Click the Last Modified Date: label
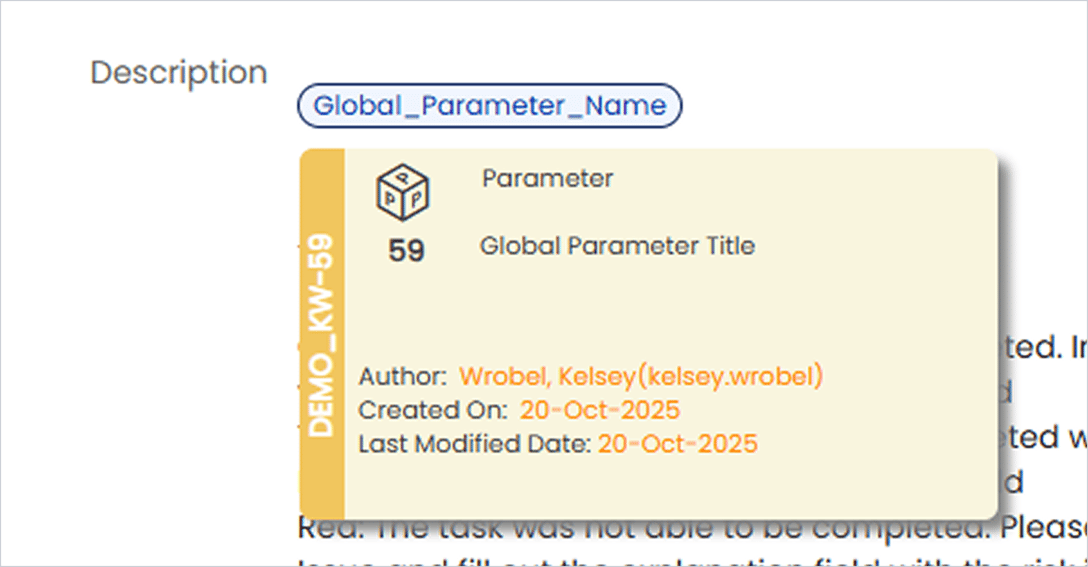The height and width of the screenshot is (567, 1088). [x=475, y=443]
